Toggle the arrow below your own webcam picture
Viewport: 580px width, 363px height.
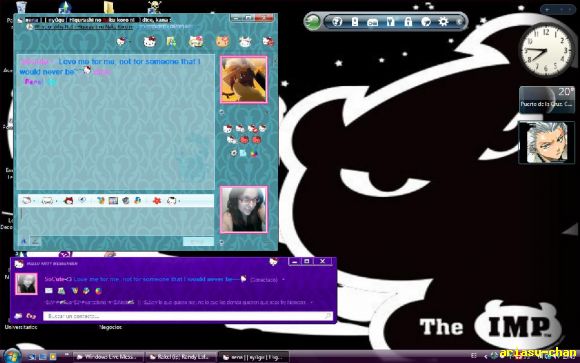(222, 243)
